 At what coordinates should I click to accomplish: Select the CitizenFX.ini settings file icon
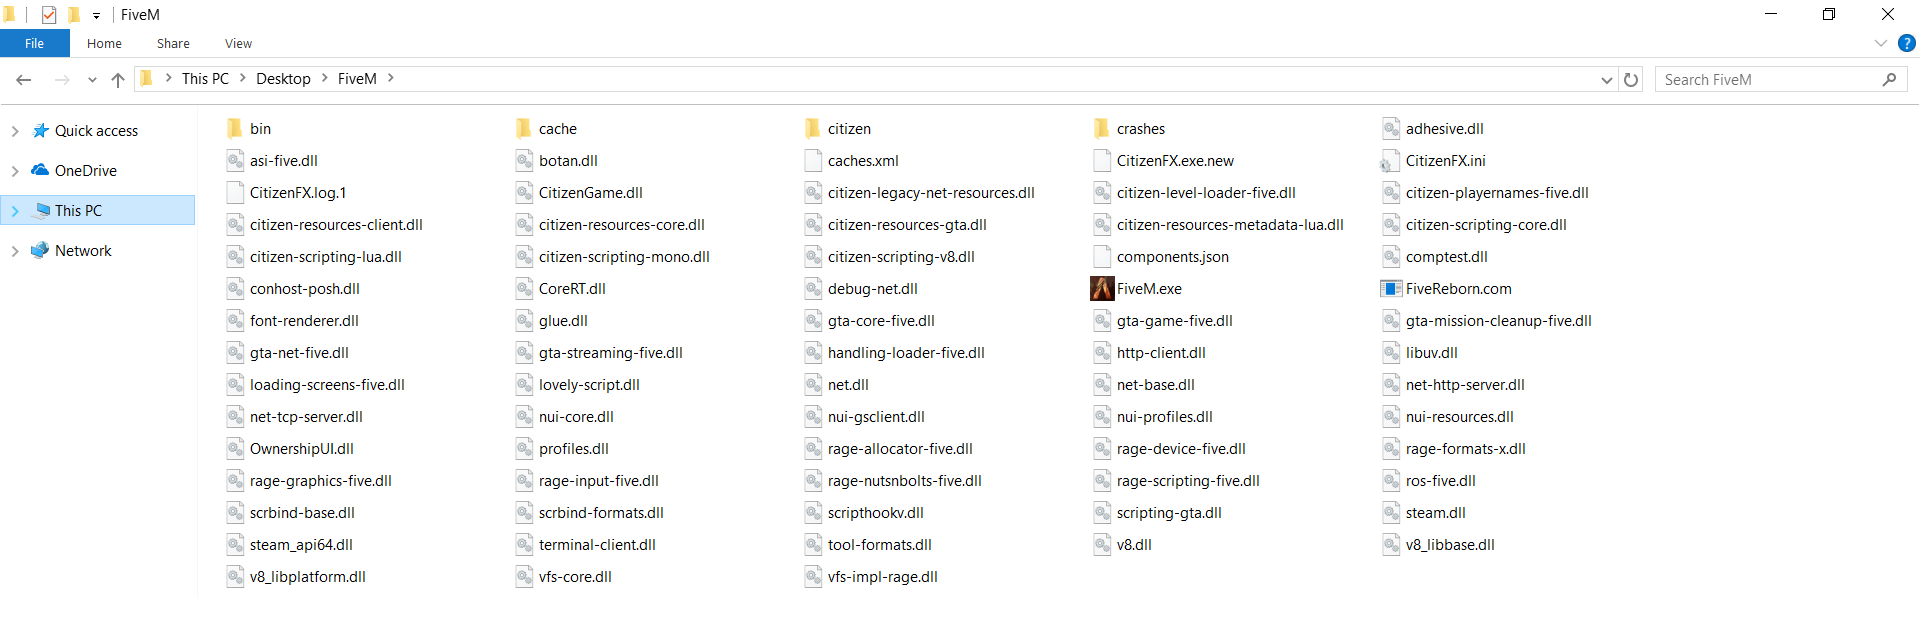[1391, 161]
